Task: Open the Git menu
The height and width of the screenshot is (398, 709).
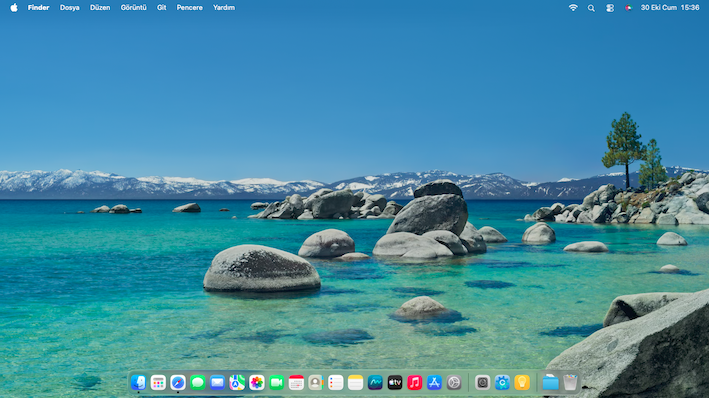Action: click(161, 8)
